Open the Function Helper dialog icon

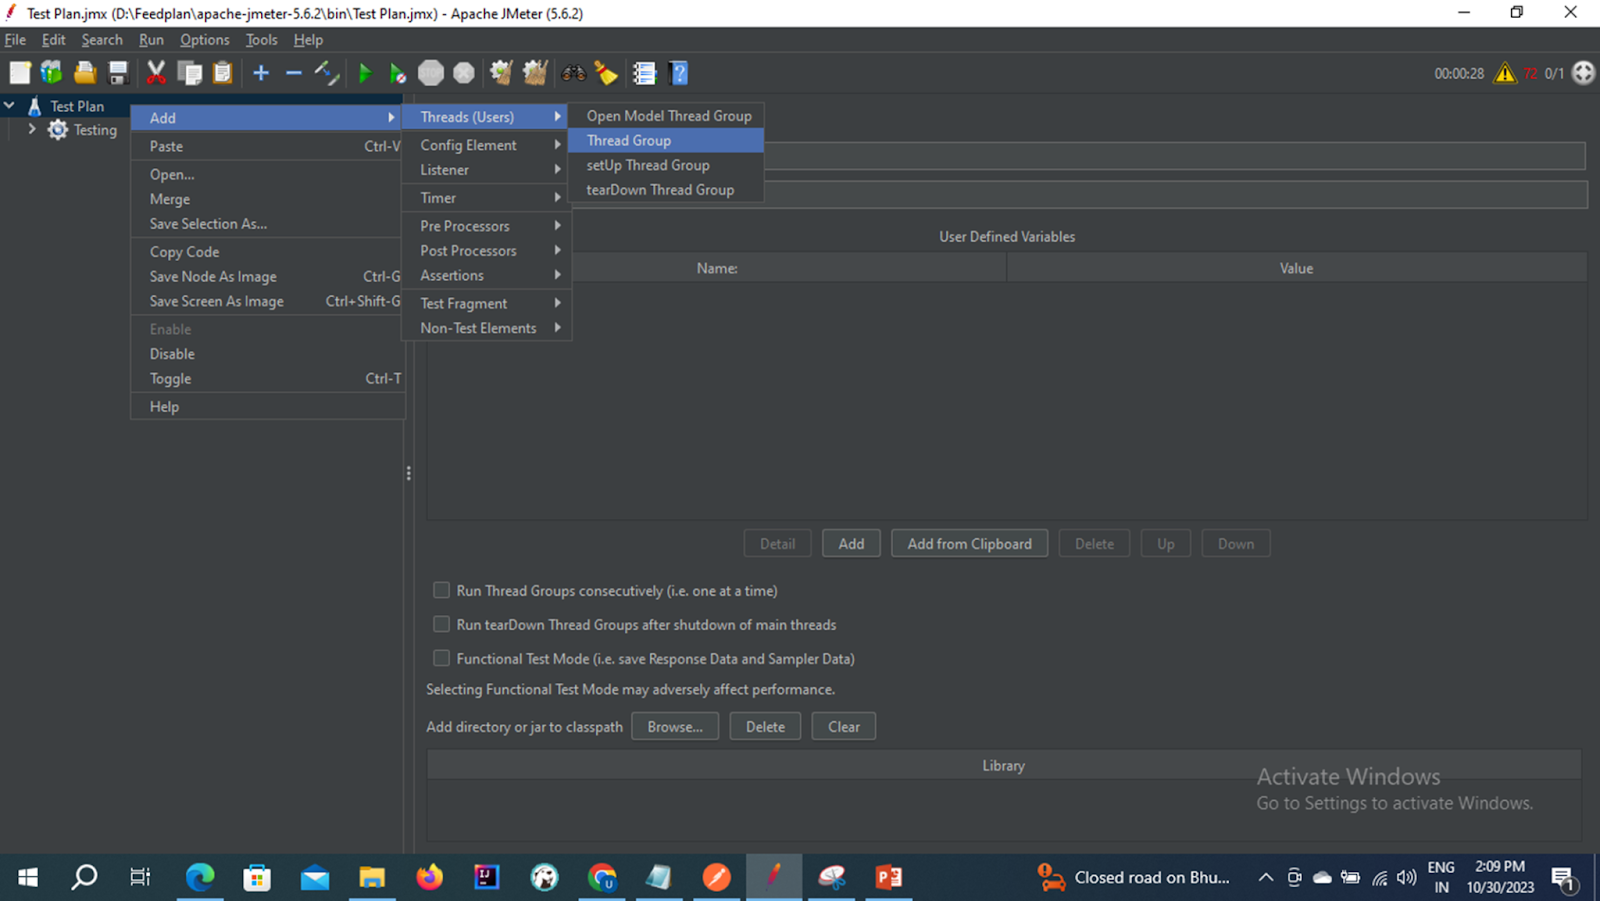pyautogui.click(x=645, y=73)
